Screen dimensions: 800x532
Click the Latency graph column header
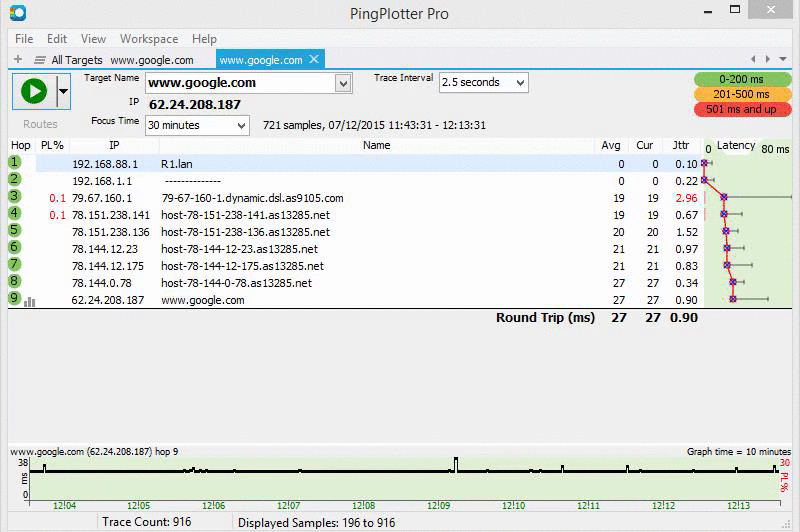tap(736, 145)
